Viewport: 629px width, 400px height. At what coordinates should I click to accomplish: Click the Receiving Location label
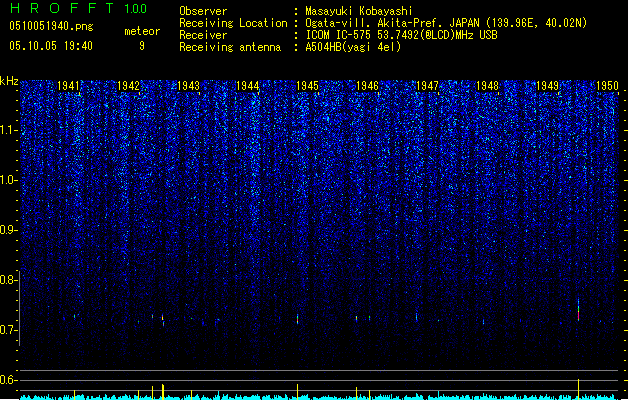pos(233,23)
